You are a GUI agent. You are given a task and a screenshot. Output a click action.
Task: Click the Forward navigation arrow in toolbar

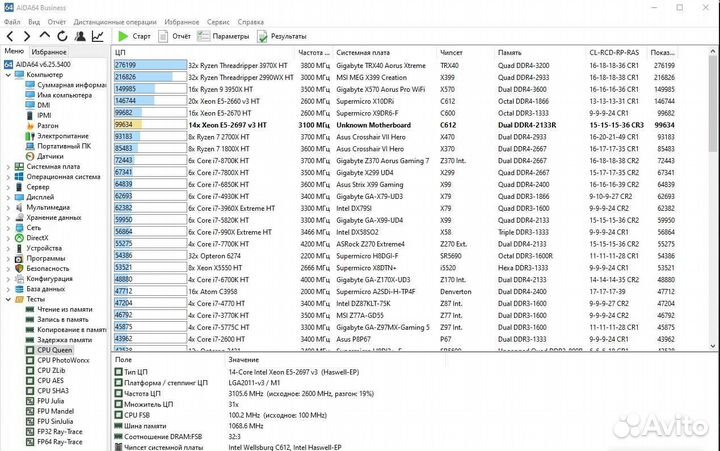26,36
